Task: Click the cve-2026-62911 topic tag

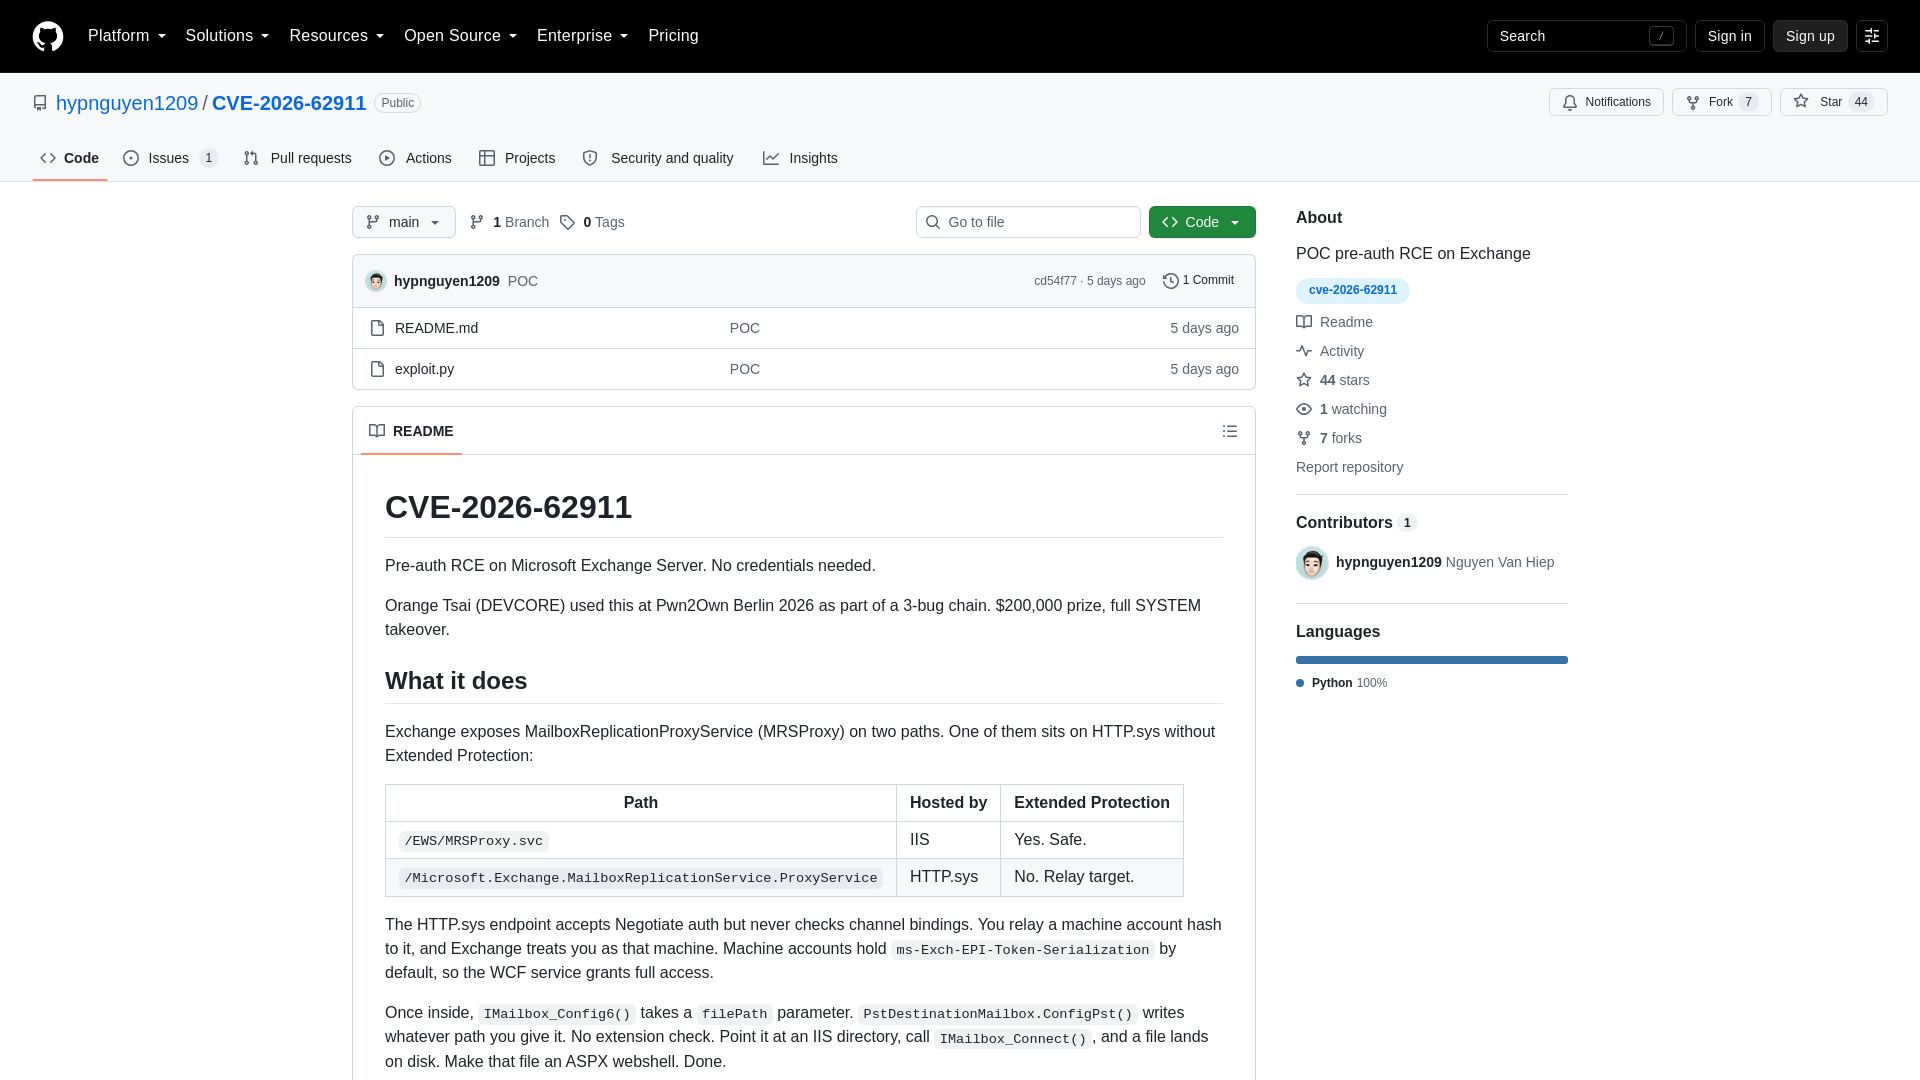Action: 1352,290
